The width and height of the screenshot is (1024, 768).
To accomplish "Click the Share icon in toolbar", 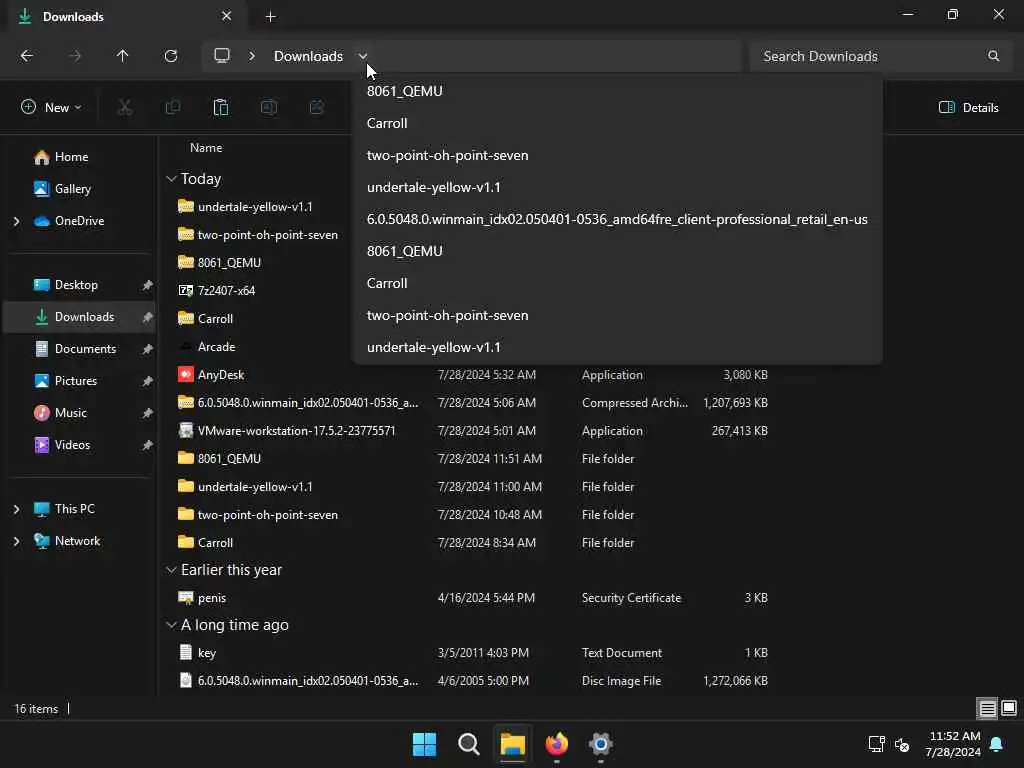I will 317,107.
